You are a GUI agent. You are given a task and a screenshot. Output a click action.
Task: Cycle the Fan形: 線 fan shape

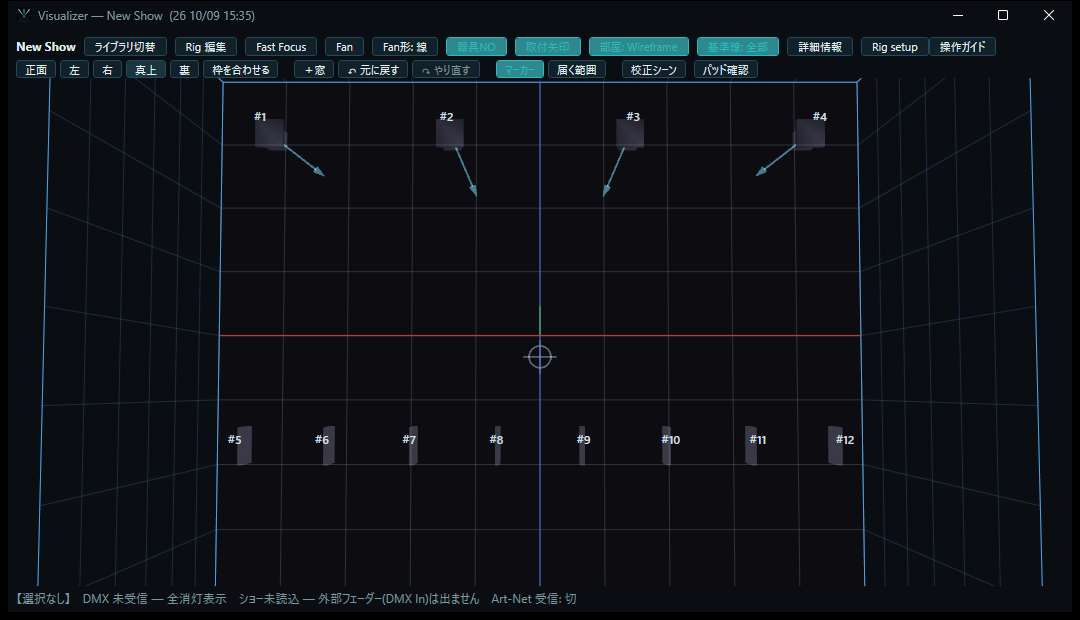click(405, 47)
